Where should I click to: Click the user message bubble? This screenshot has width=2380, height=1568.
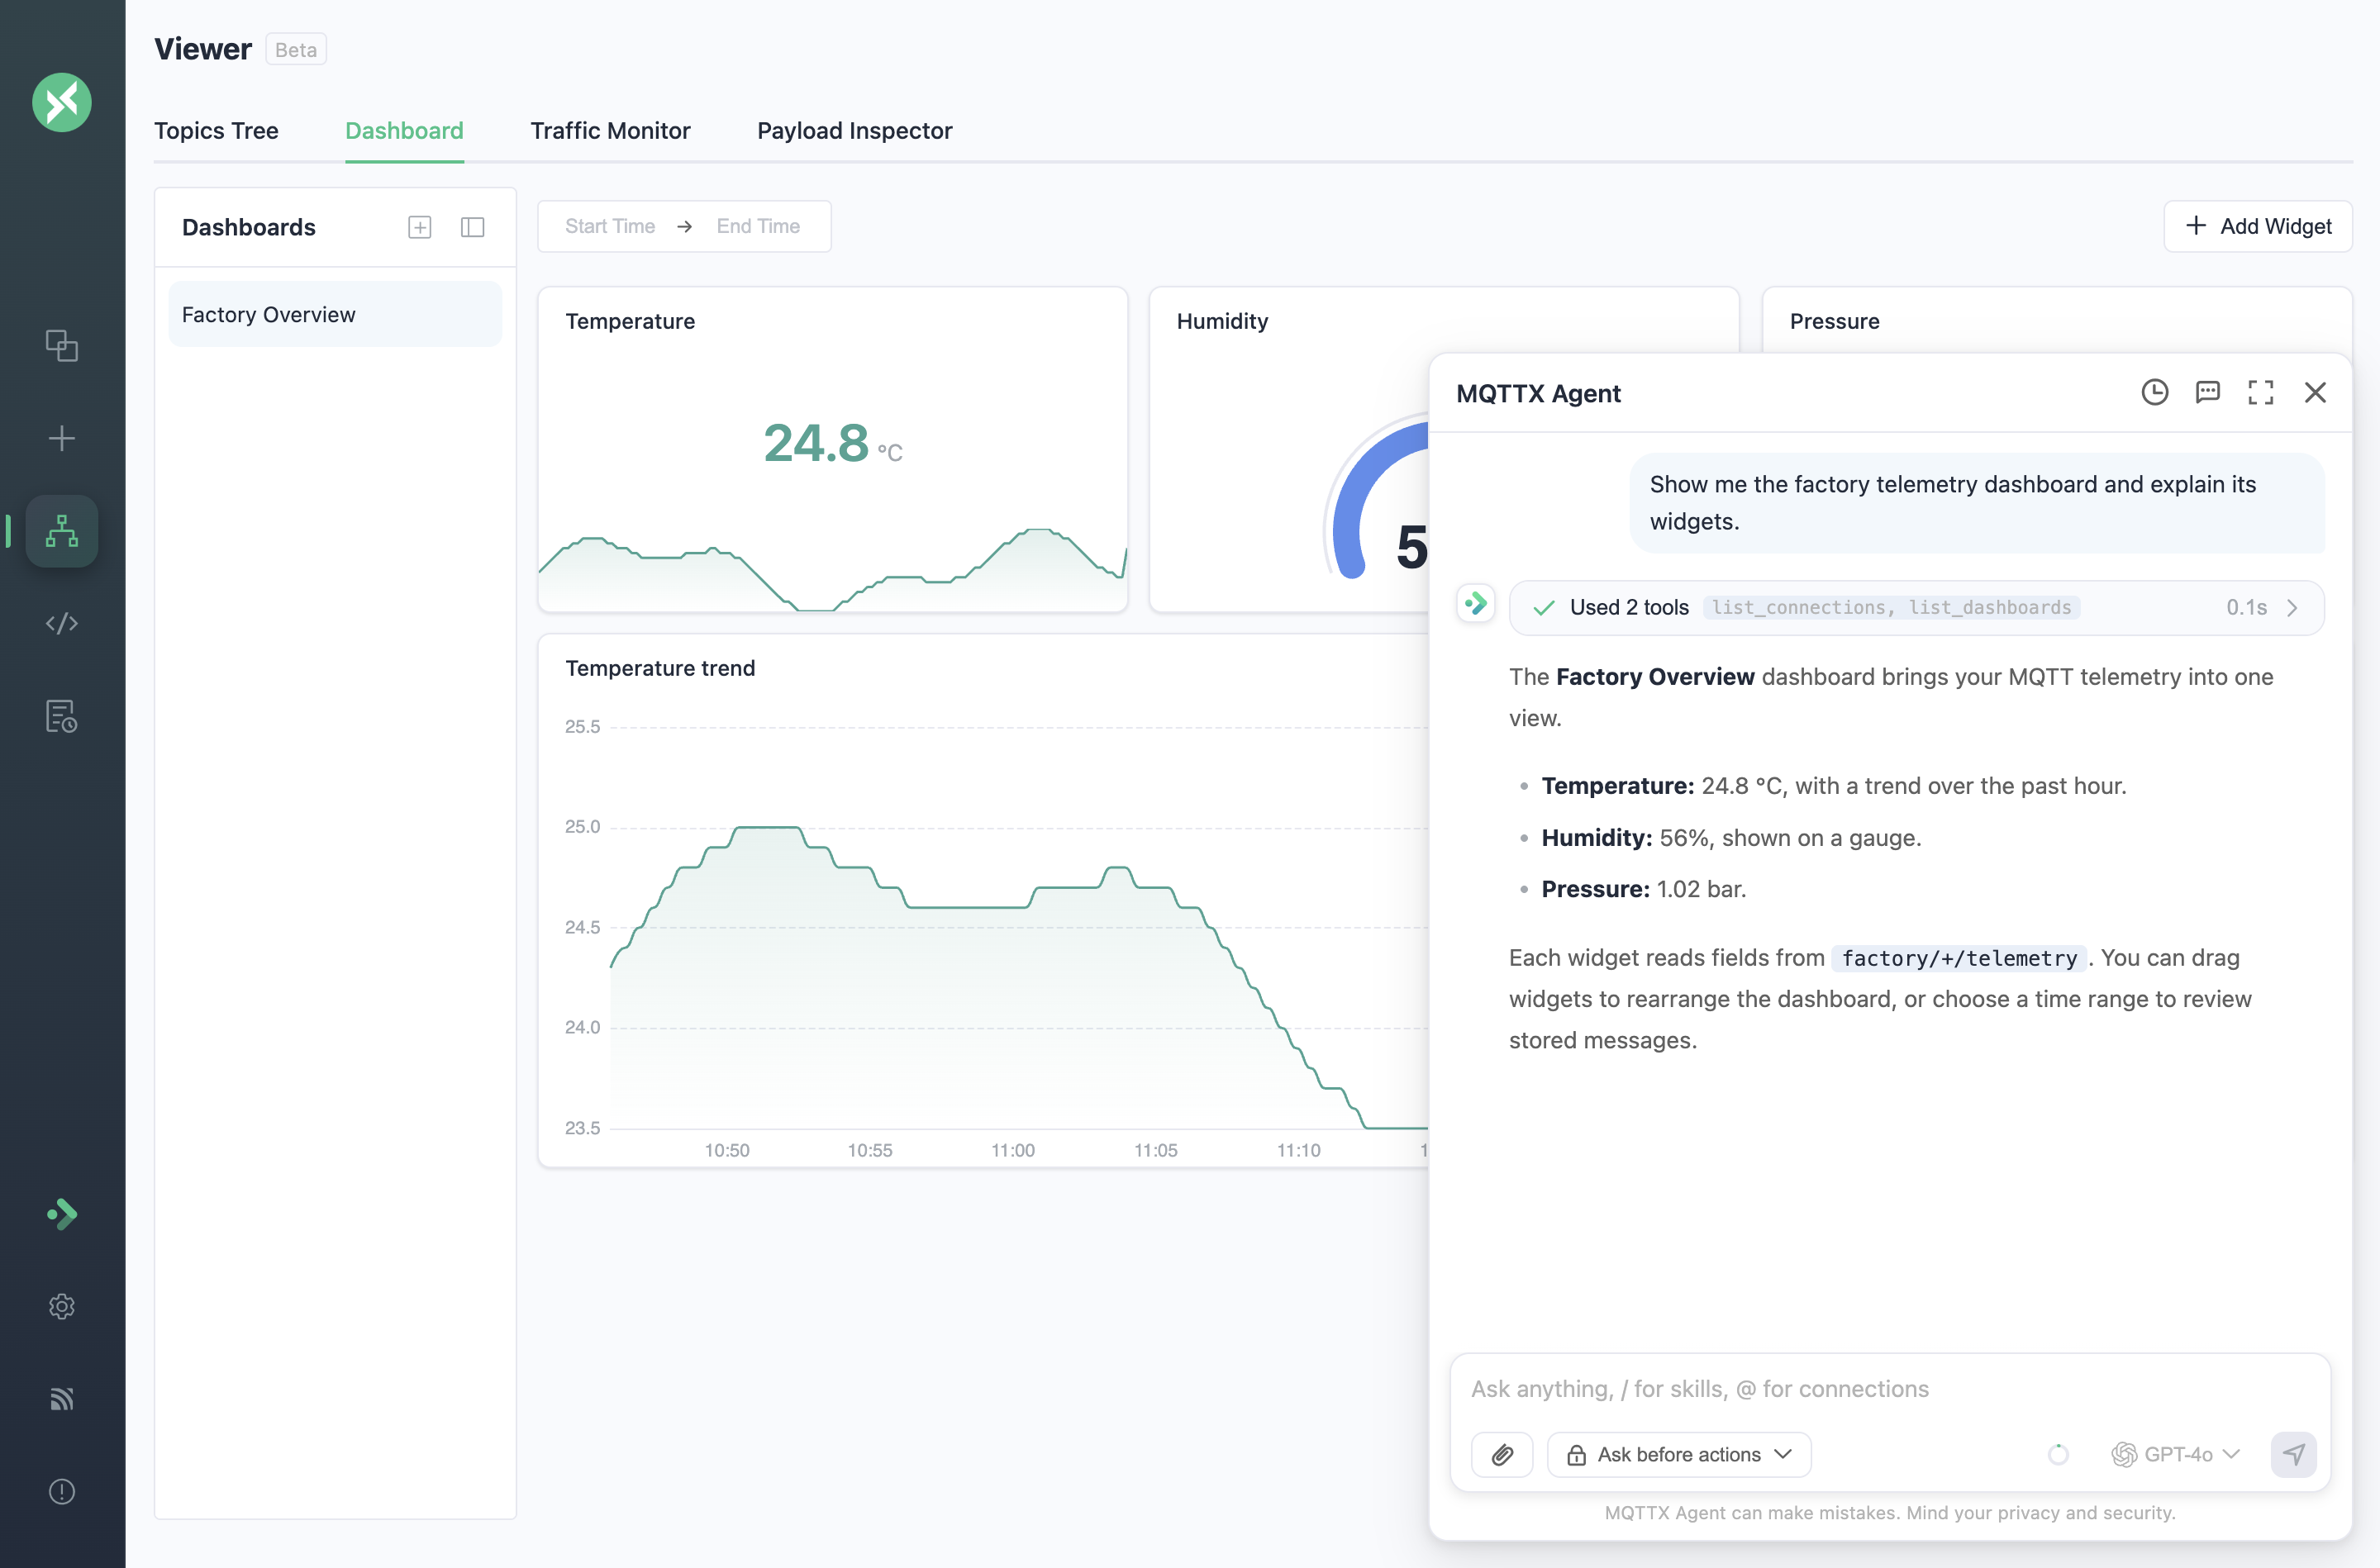pyautogui.click(x=1977, y=503)
